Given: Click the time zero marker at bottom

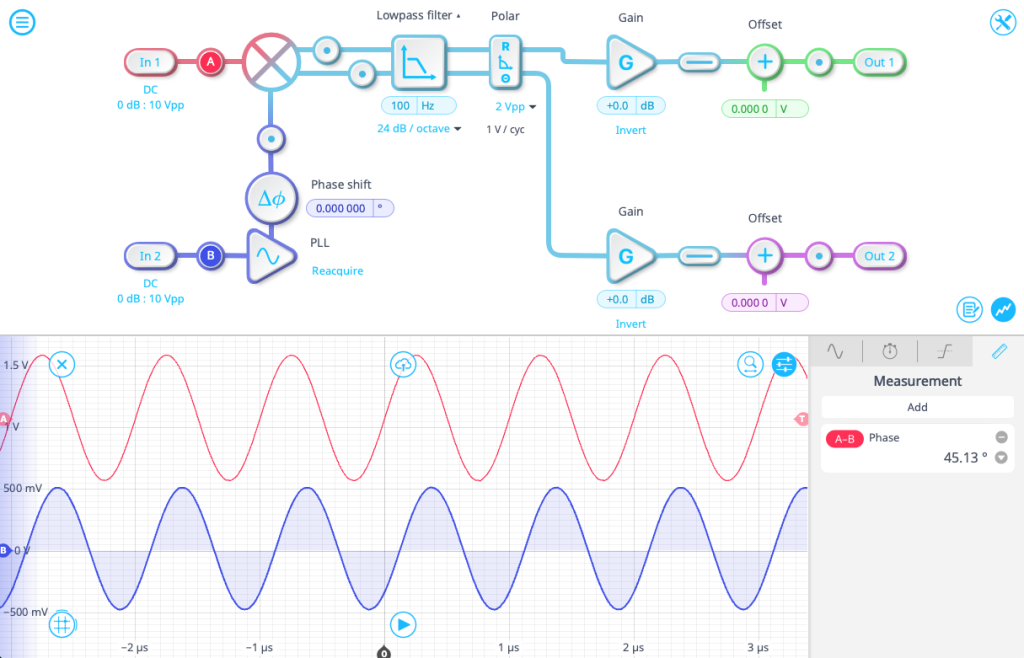Looking at the screenshot, I should click(384, 651).
